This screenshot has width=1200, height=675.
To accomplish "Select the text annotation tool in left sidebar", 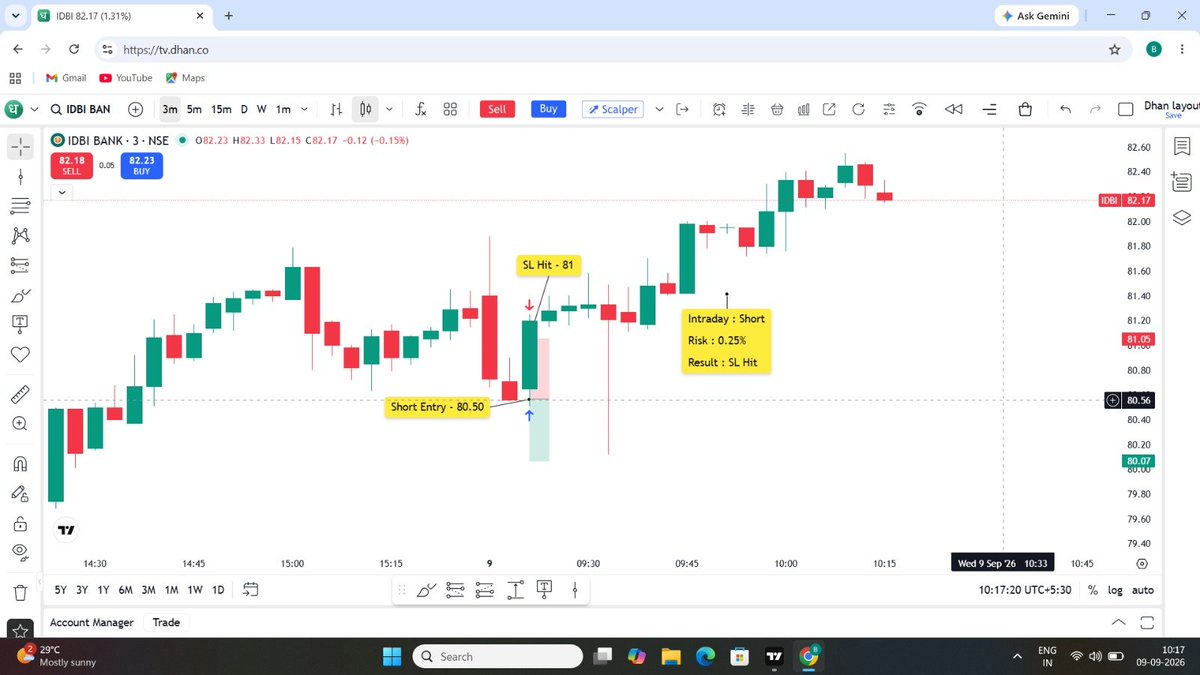I will tap(20, 324).
